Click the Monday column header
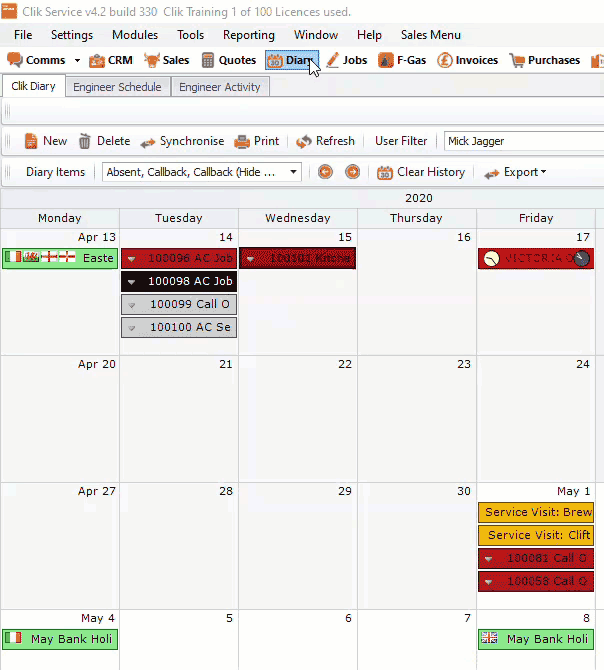Image resolution: width=604 pixels, height=670 pixels. pos(60,218)
